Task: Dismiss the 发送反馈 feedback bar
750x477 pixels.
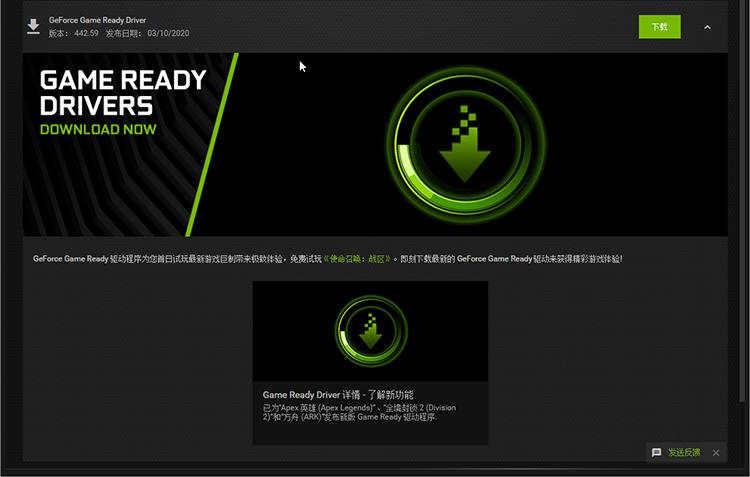Action: point(716,453)
